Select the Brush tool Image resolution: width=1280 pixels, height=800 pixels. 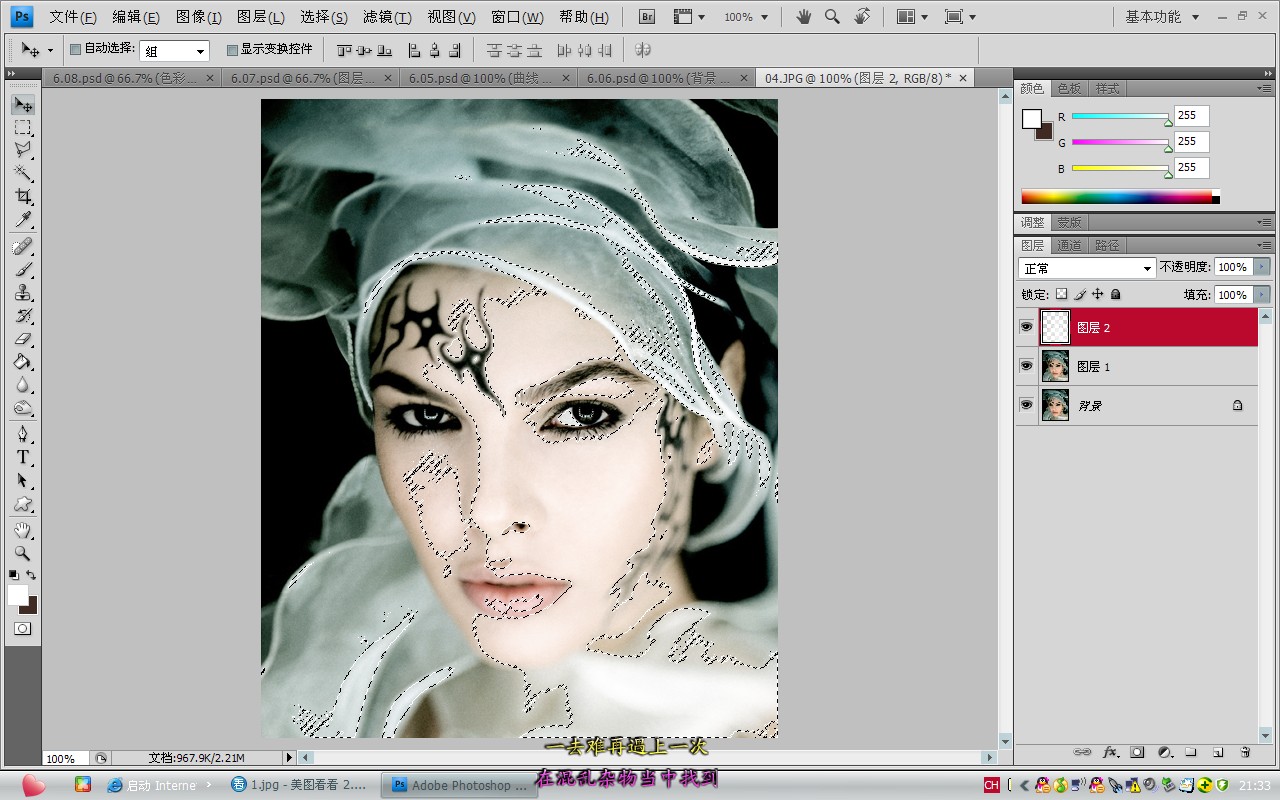coord(23,269)
